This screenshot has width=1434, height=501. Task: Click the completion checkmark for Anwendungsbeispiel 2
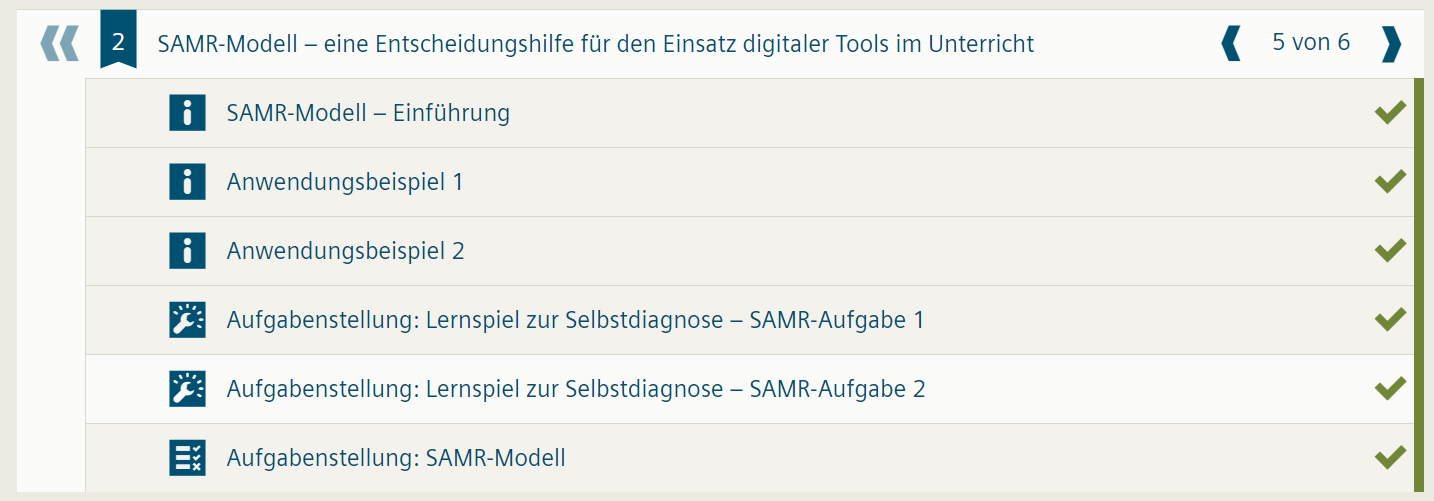pyautogui.click(x=1390, y=251)
